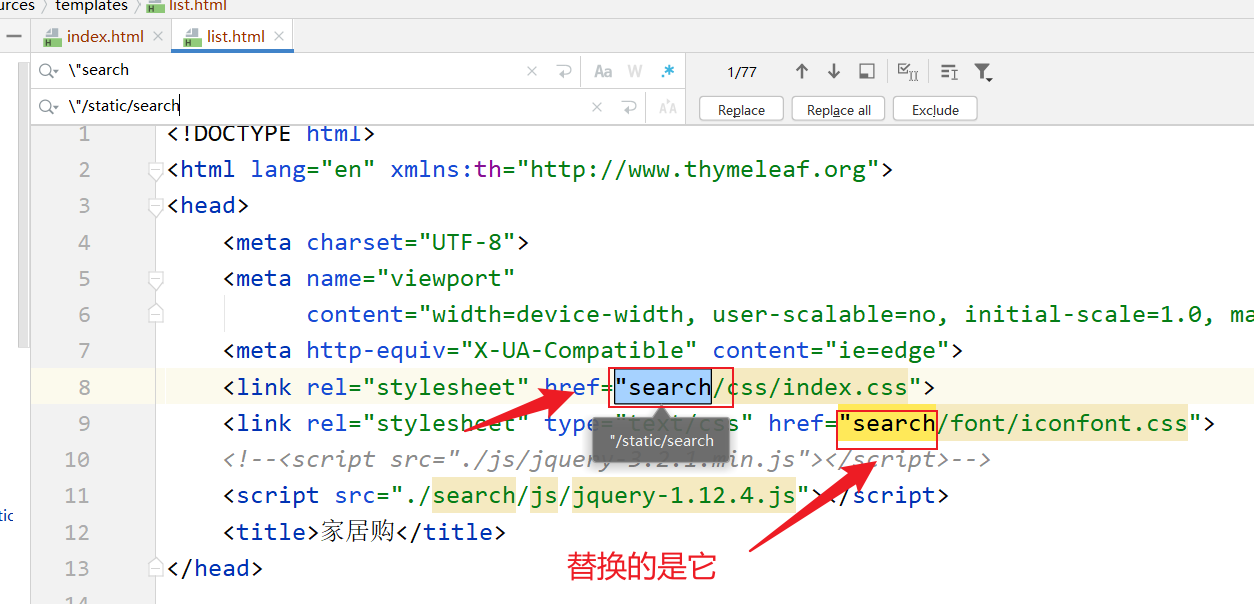Click yellow "search match on line 9

click(887, 424)
